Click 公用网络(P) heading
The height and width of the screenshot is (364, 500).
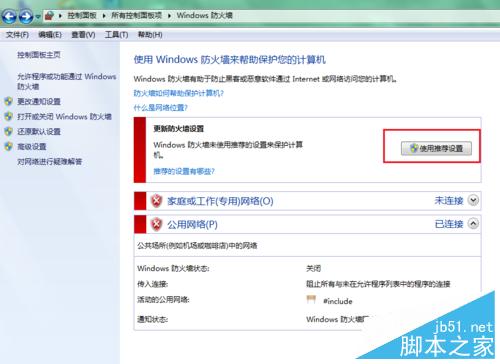(x=192, y=225)
